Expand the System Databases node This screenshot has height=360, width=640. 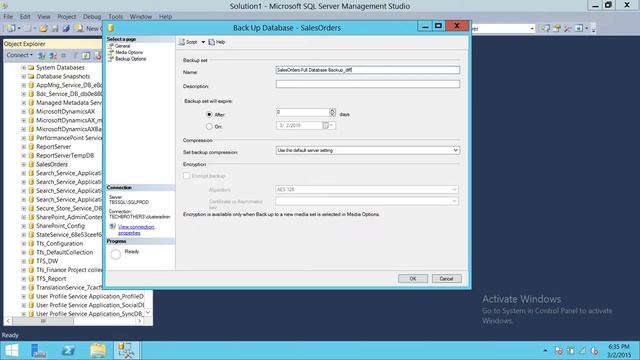[24, 68]
